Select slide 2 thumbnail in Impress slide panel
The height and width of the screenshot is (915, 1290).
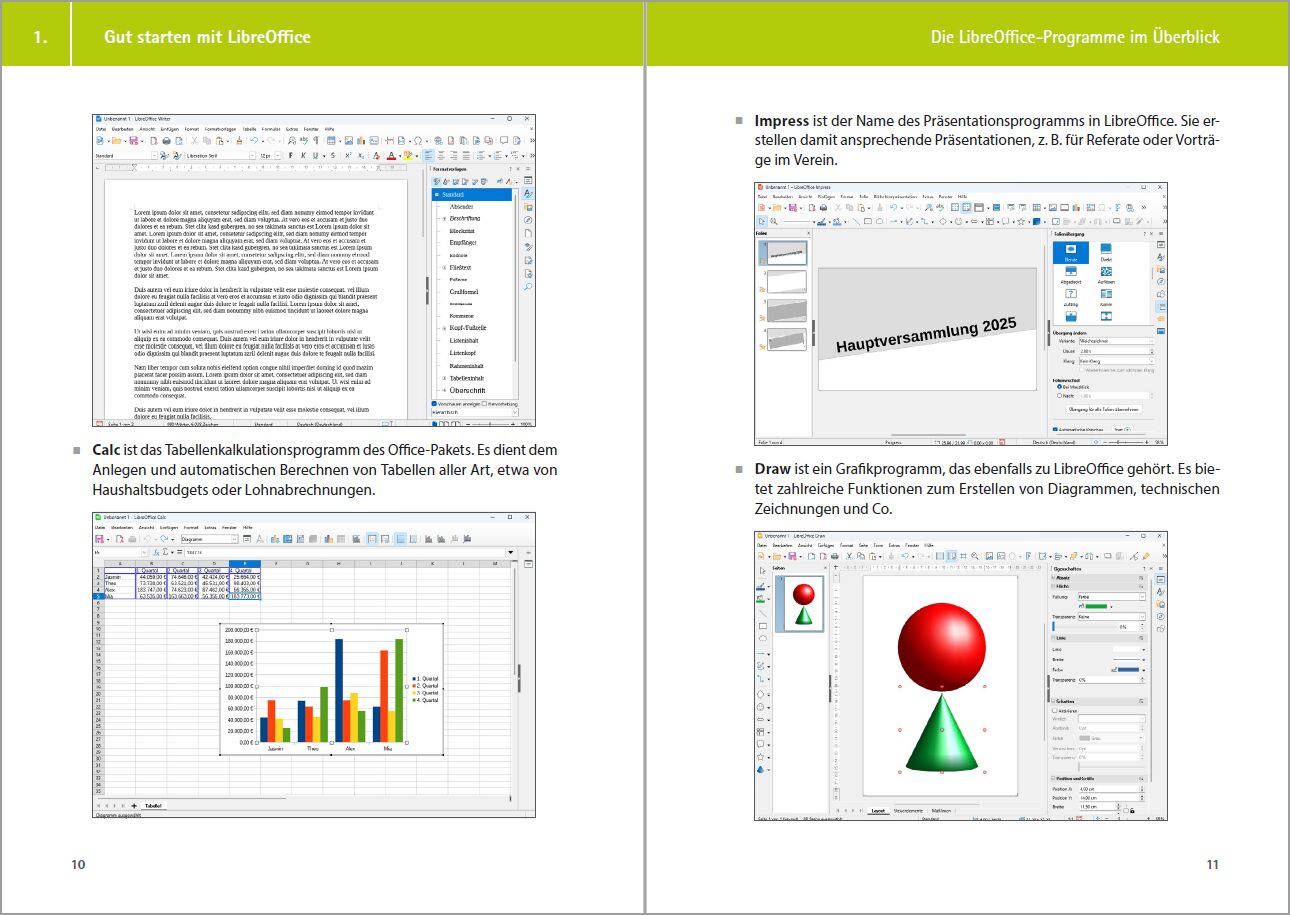pyautogui.click(x=789, y=281)
